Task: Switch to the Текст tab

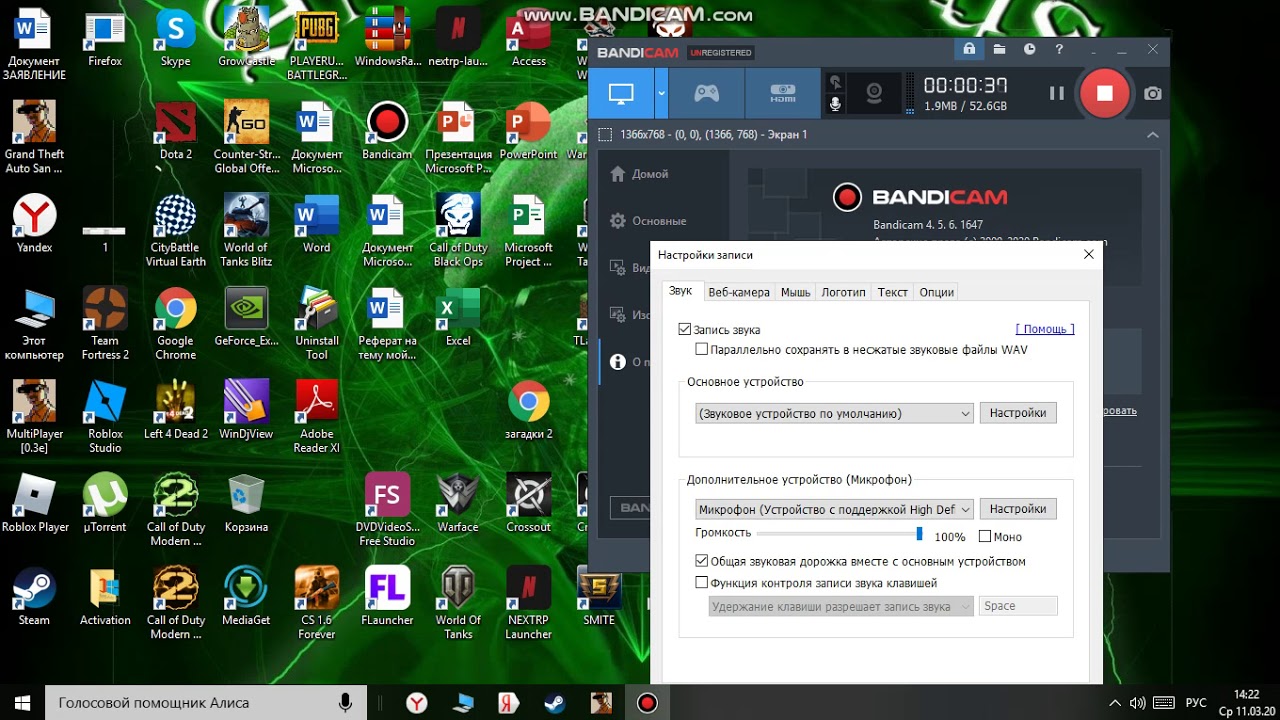Action: [x=892, y=292]
